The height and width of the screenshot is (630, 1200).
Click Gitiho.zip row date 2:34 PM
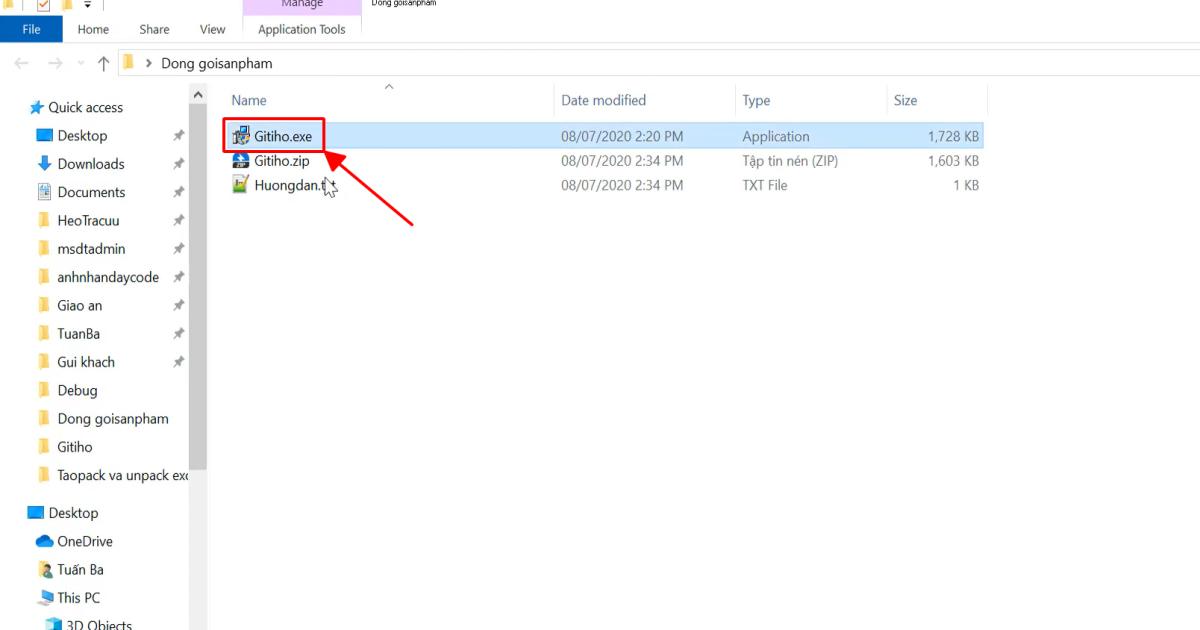coord(622,160)
